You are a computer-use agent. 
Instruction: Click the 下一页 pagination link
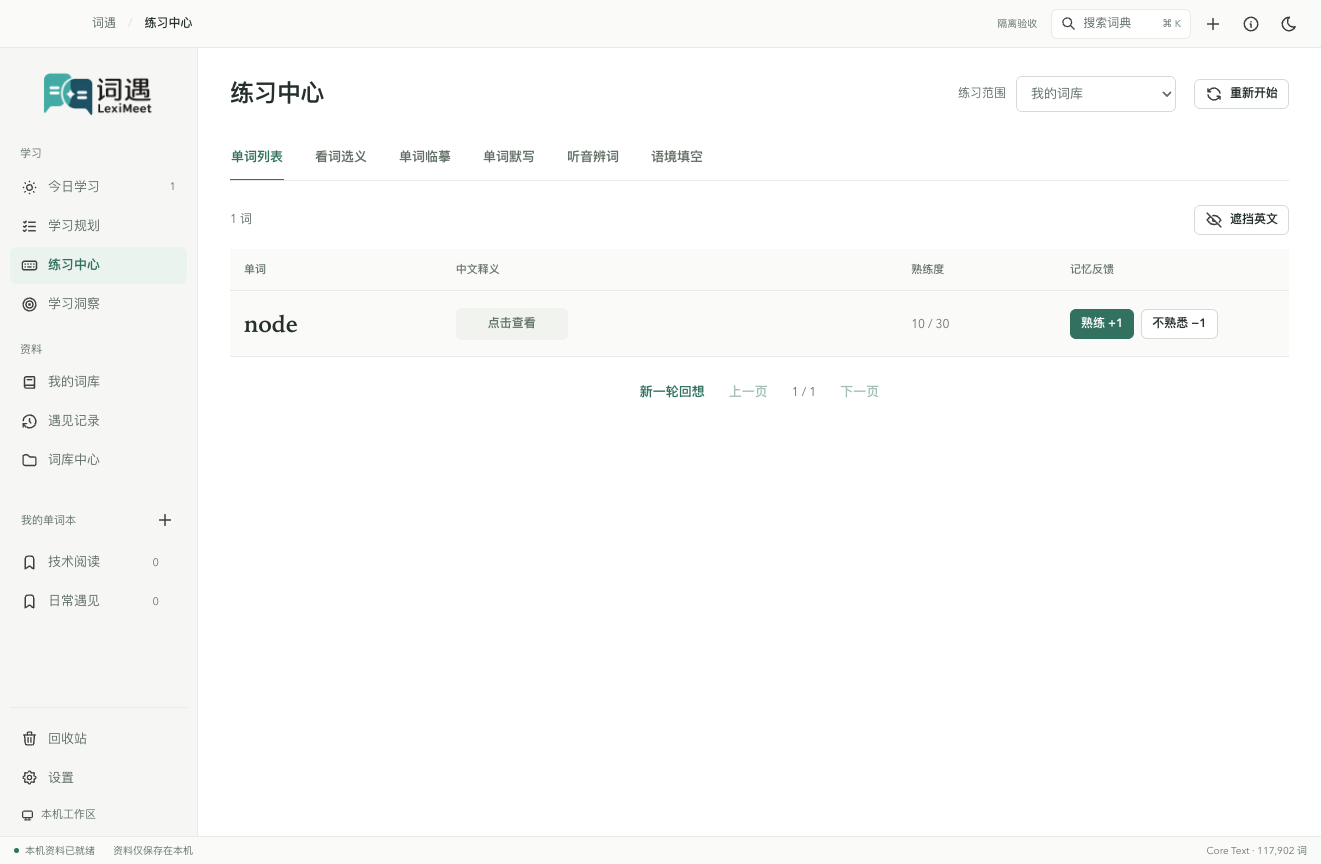860,392
